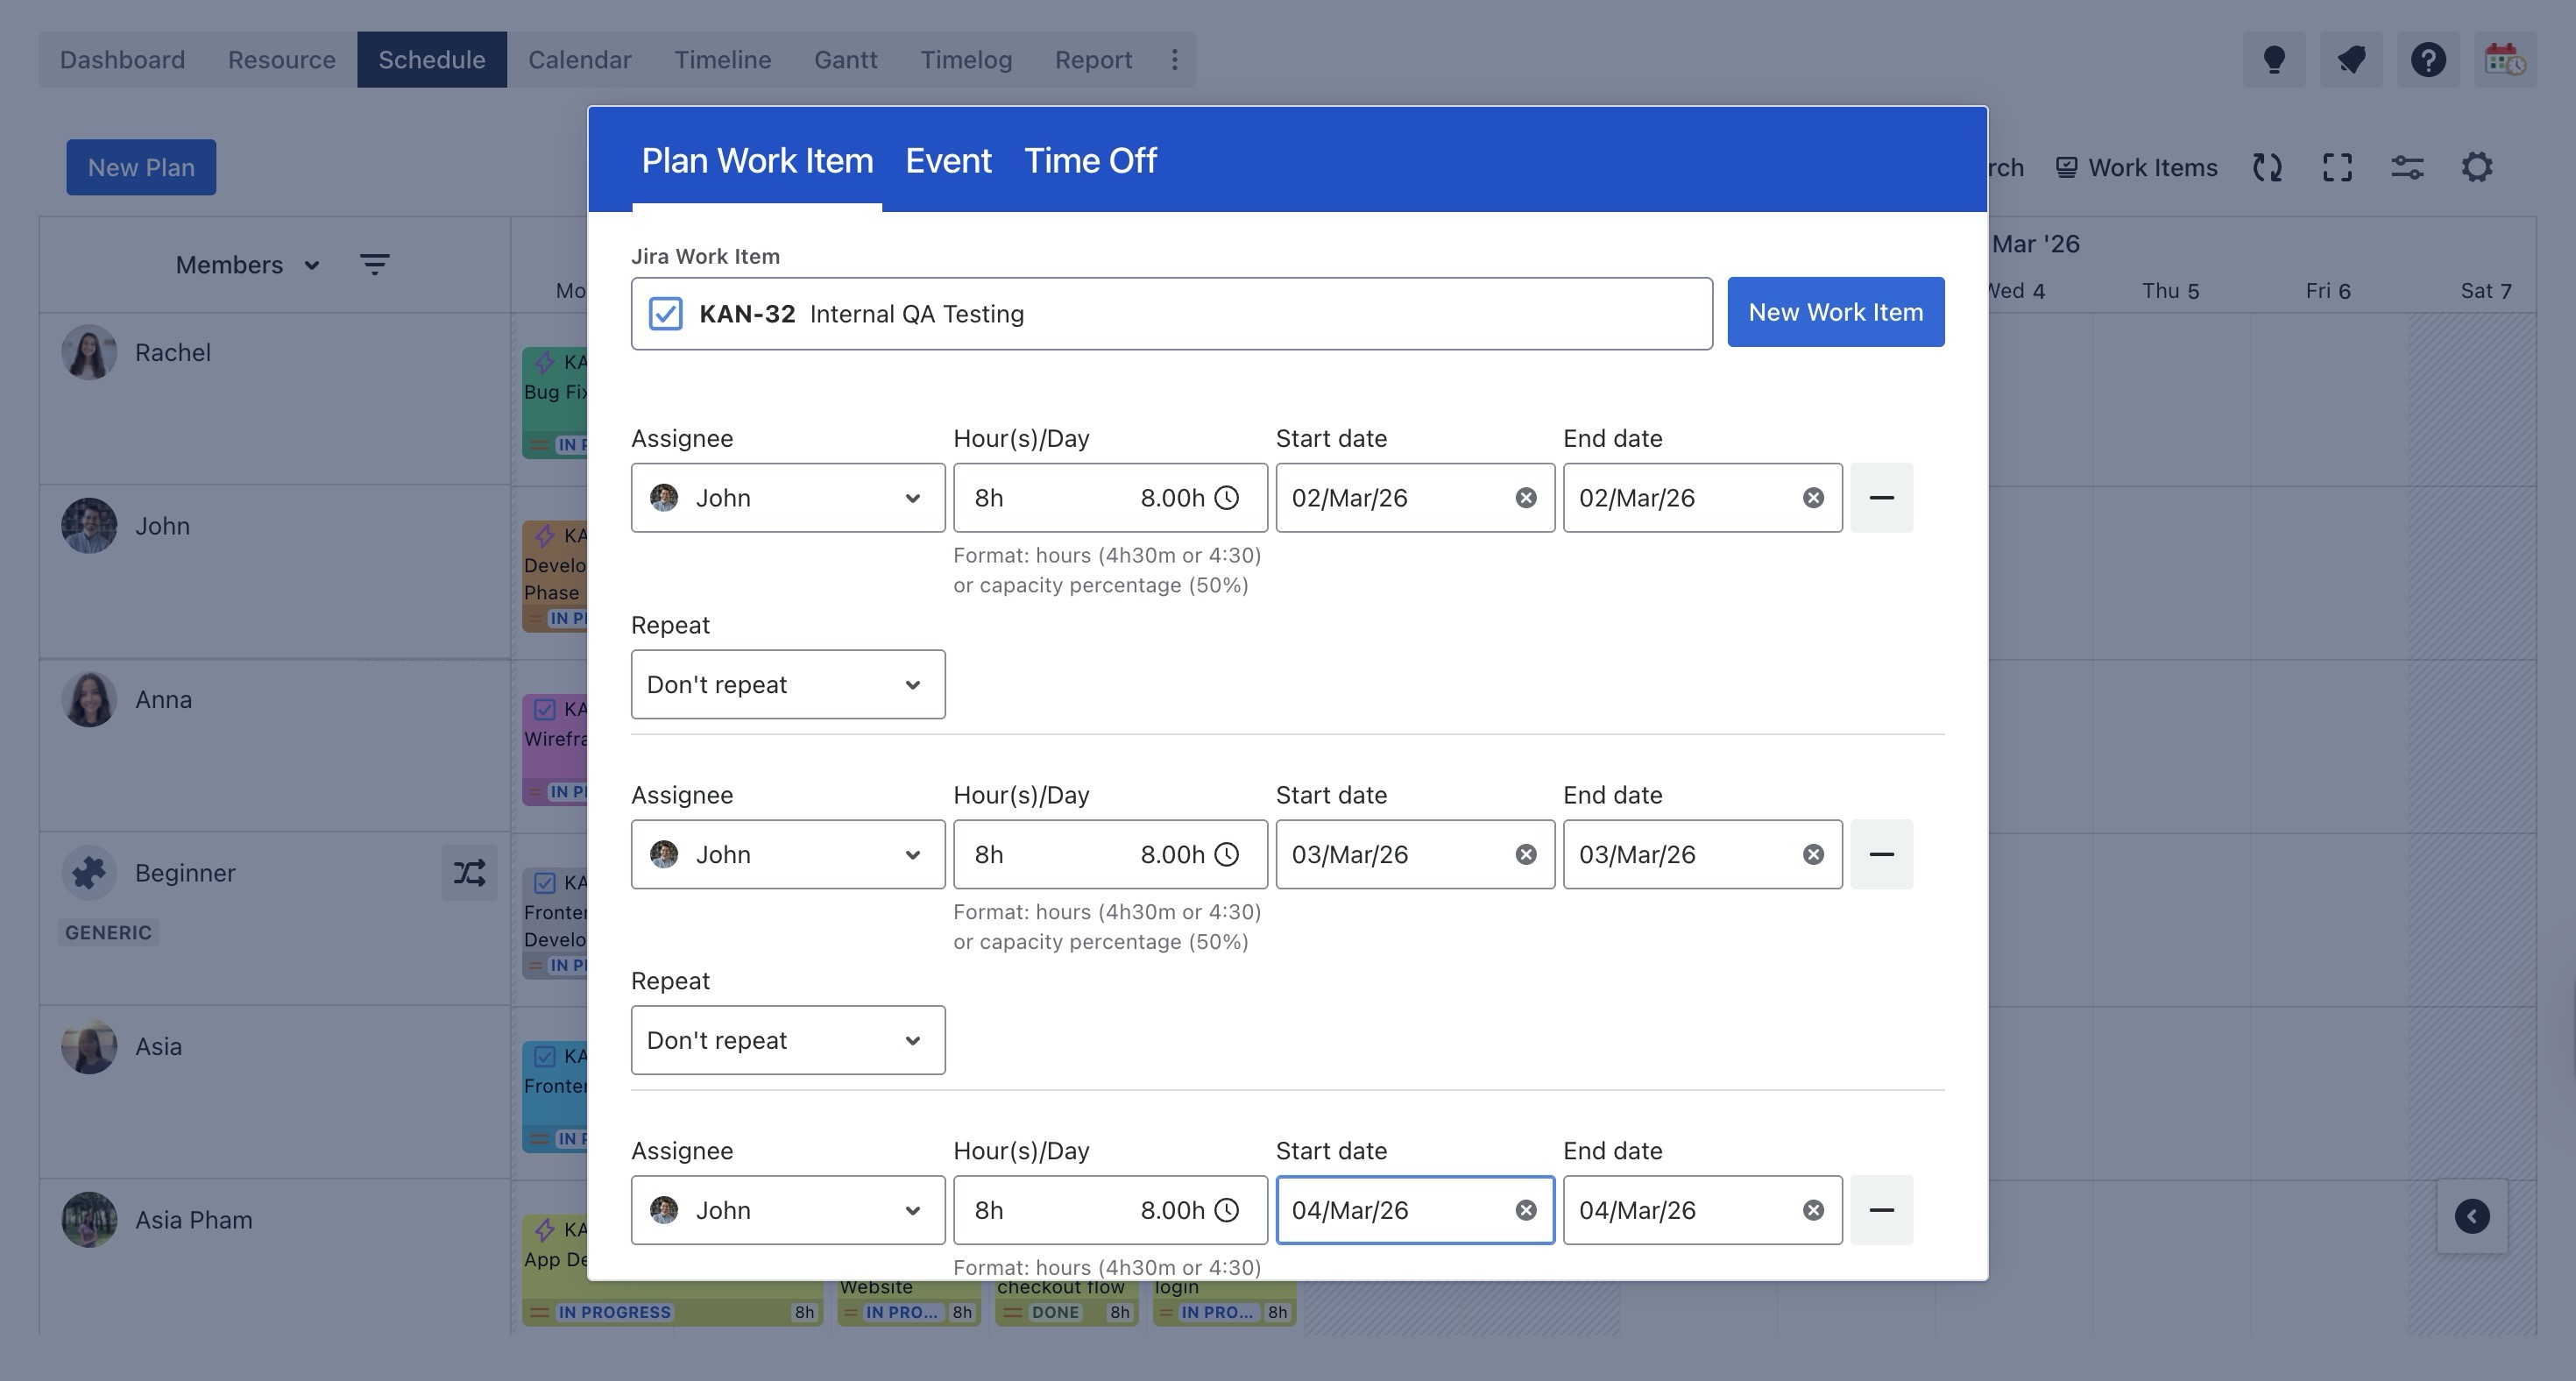Image resolution: width=2576 pixels, height=1381 pixels.
Task: Open the schedule settings gear icon
Action: point(2476,167)
